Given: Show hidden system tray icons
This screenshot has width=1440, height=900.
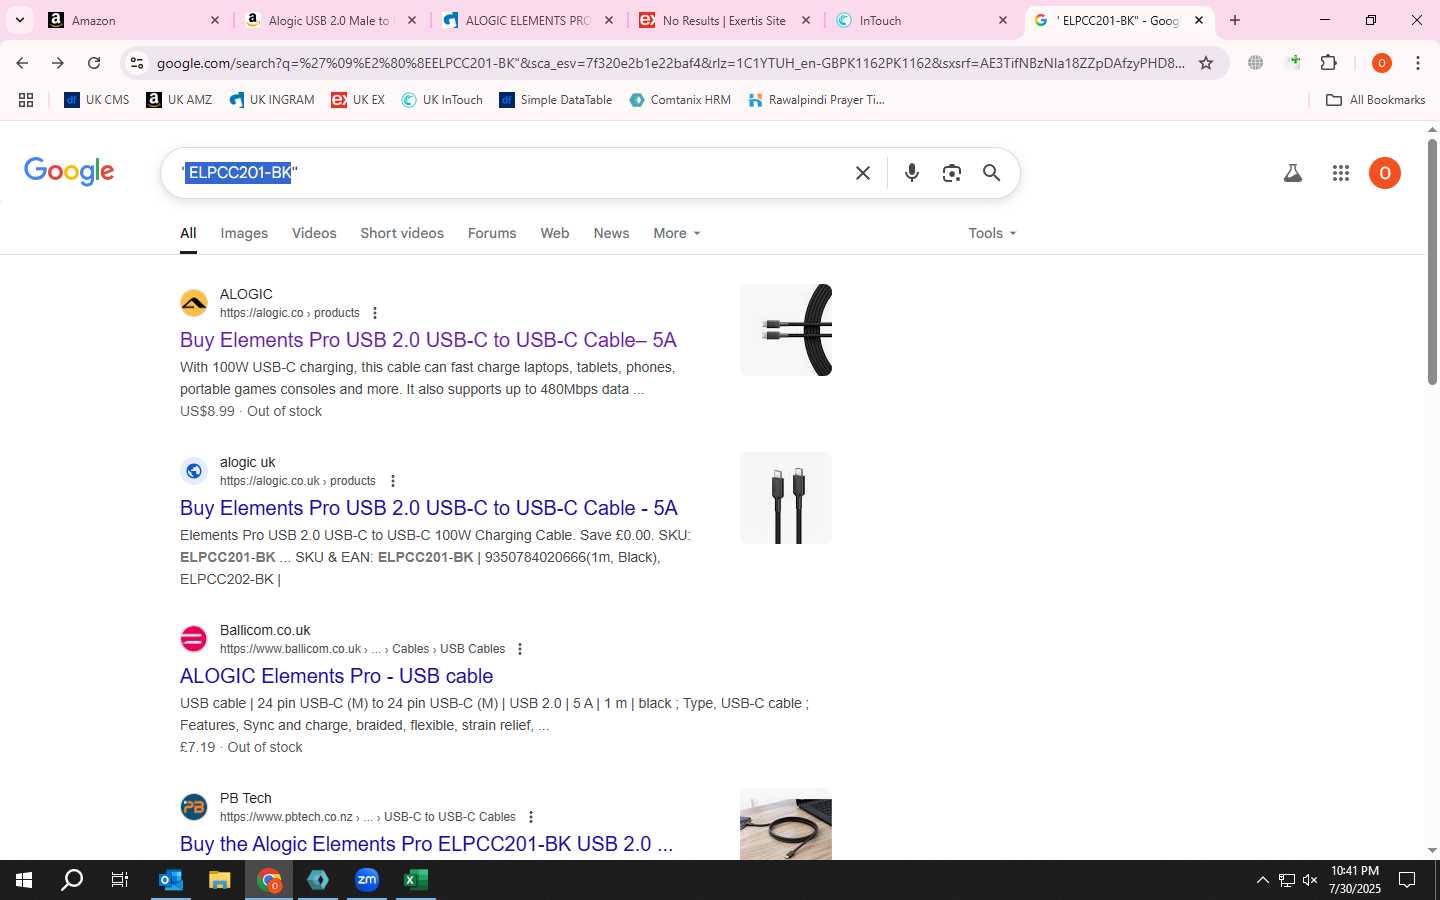Looking at the screenshot, I should 1262,880.
